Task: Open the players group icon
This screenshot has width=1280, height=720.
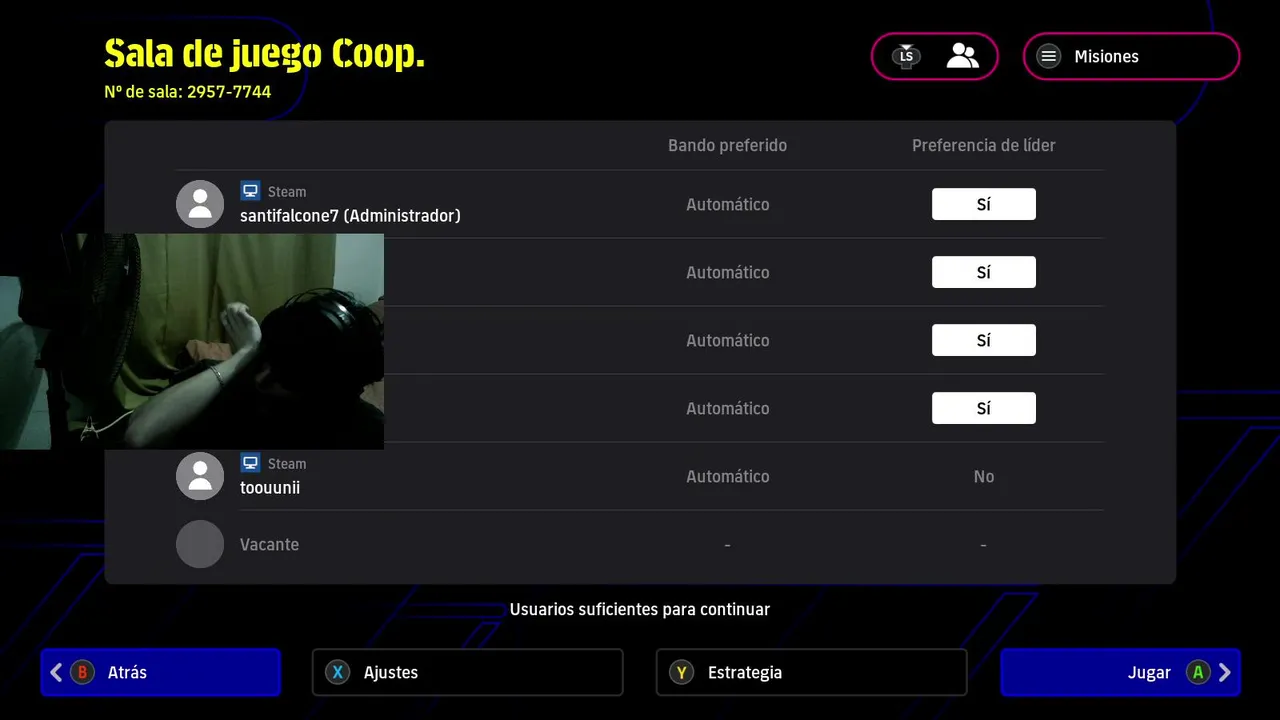Action: 962,56
